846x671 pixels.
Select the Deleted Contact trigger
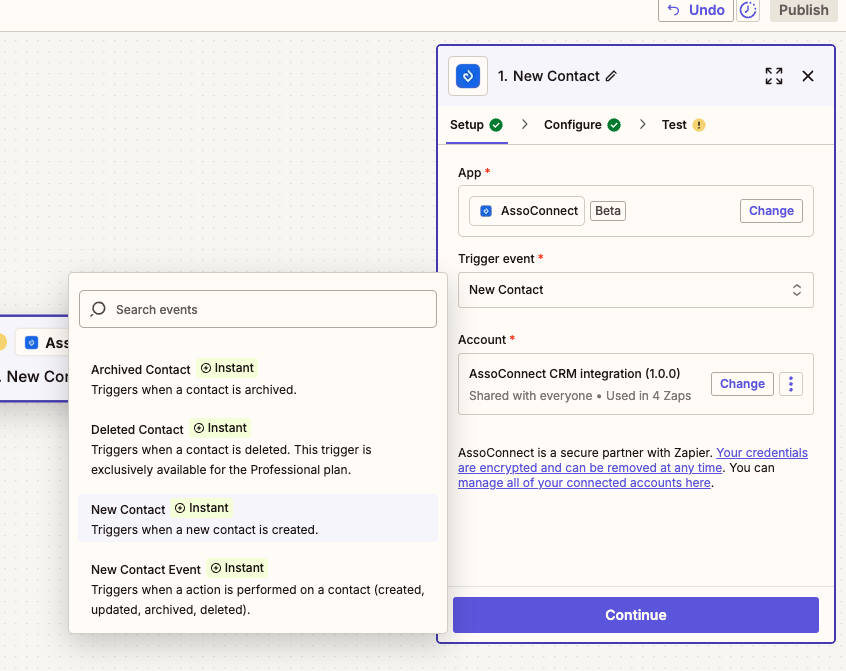(x=258, y=449)
